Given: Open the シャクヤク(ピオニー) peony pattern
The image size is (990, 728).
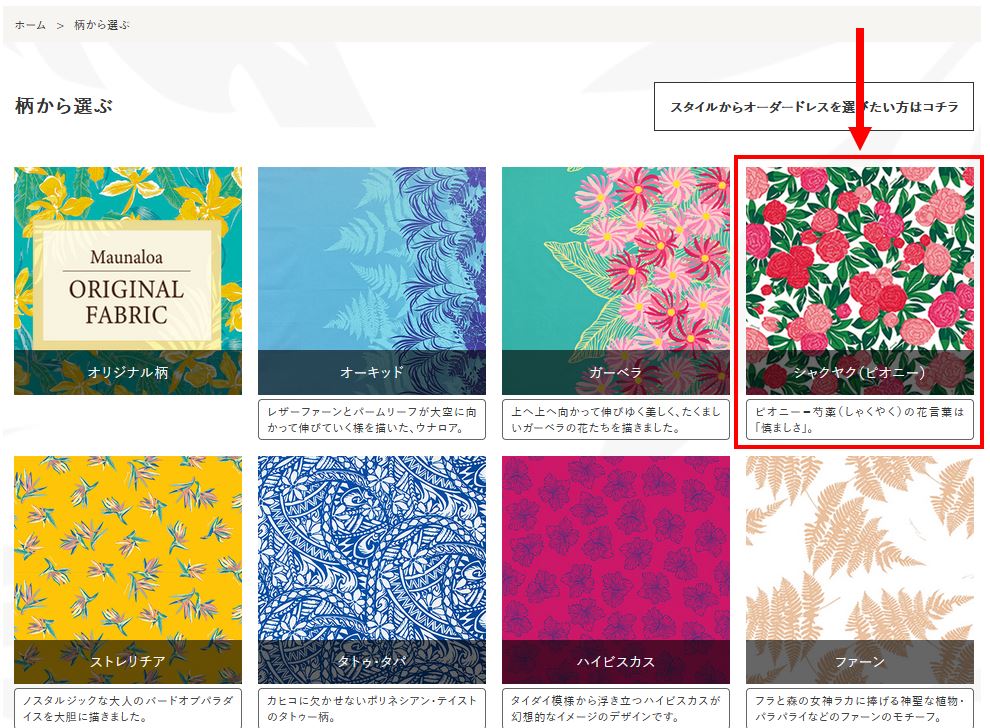Looking at the screenshot, I should point(859,280).
